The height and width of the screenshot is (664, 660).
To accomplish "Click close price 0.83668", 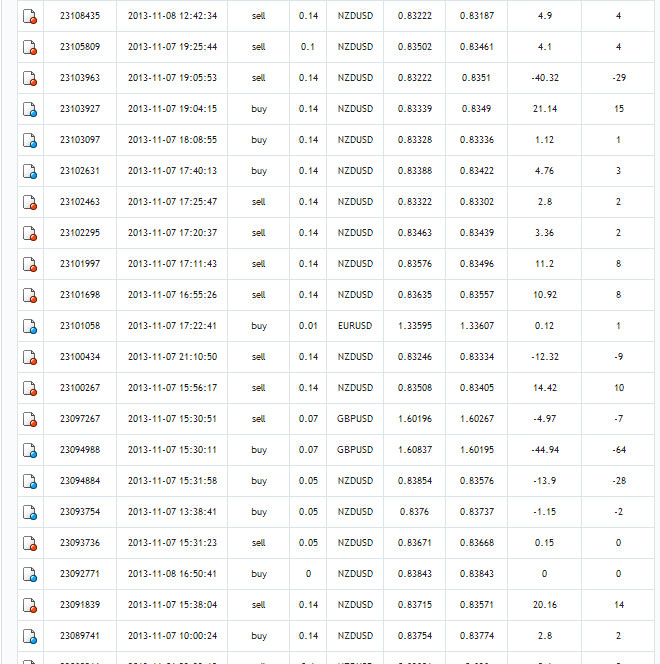I will [477, 542].
